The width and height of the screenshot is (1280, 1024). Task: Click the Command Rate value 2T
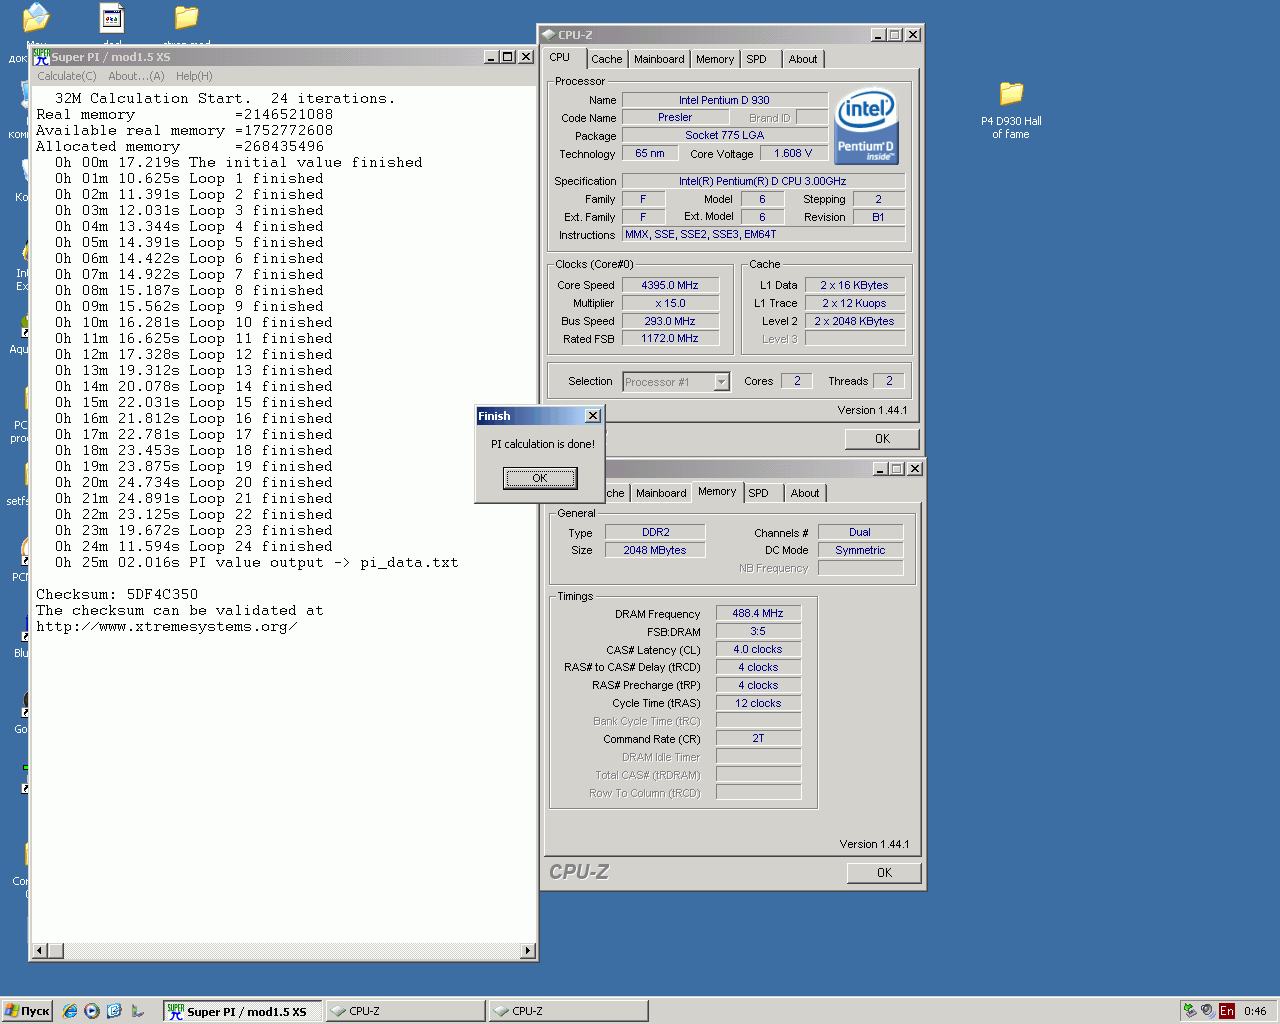[758, 738]
